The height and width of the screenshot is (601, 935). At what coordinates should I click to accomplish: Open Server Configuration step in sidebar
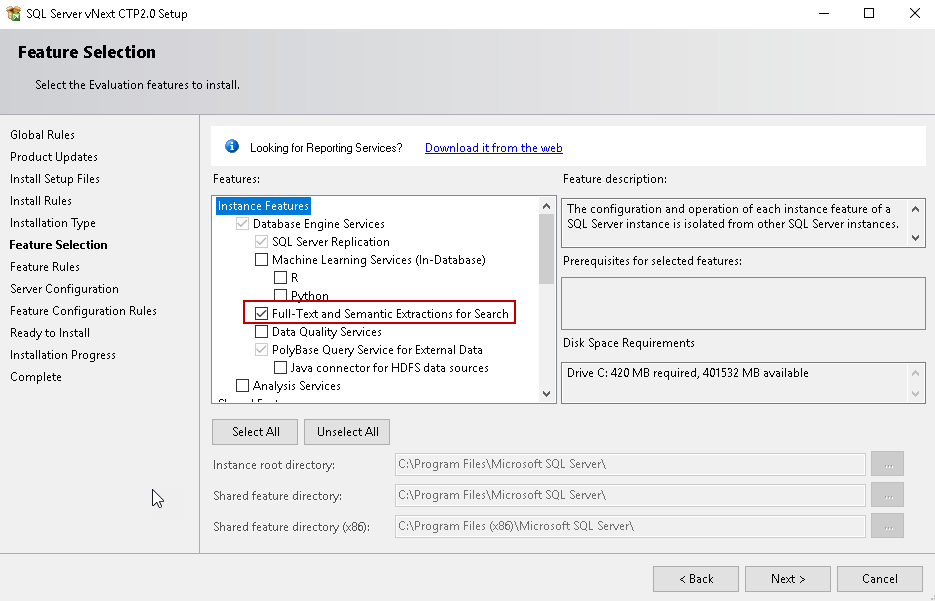(x=64, y=289)
